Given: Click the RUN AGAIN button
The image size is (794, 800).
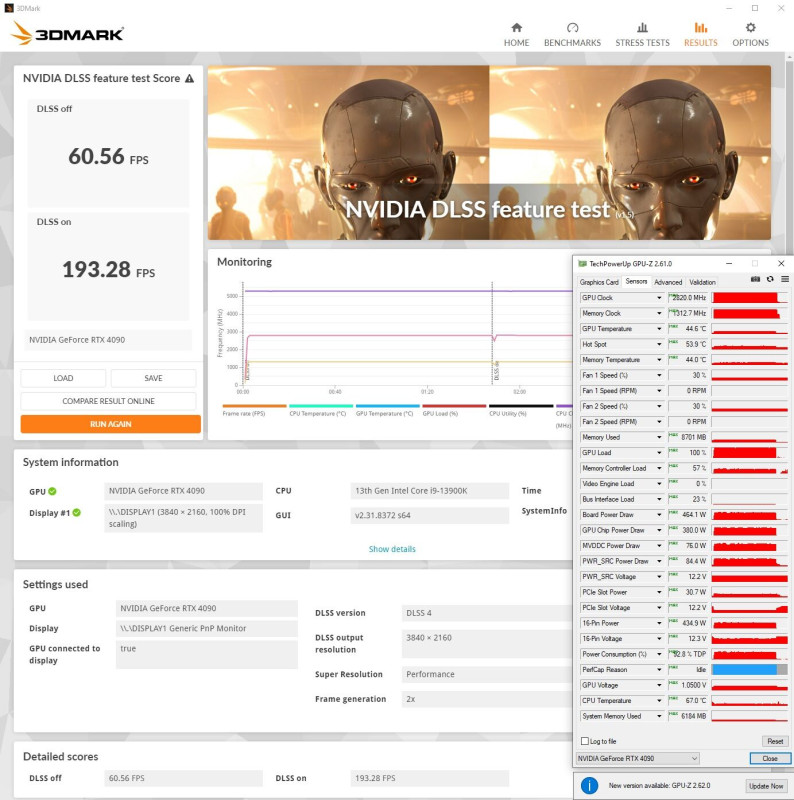Looking at the screenshot, I should point(111,424).
